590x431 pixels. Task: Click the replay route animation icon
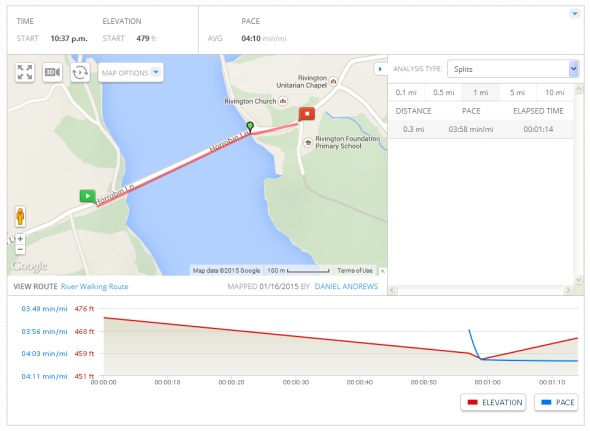point(80,72)
